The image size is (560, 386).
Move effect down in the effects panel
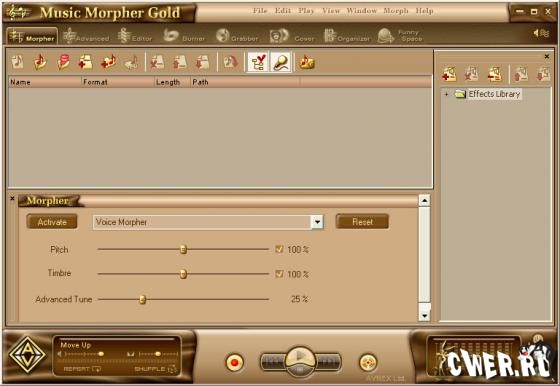tap(543, 74)
